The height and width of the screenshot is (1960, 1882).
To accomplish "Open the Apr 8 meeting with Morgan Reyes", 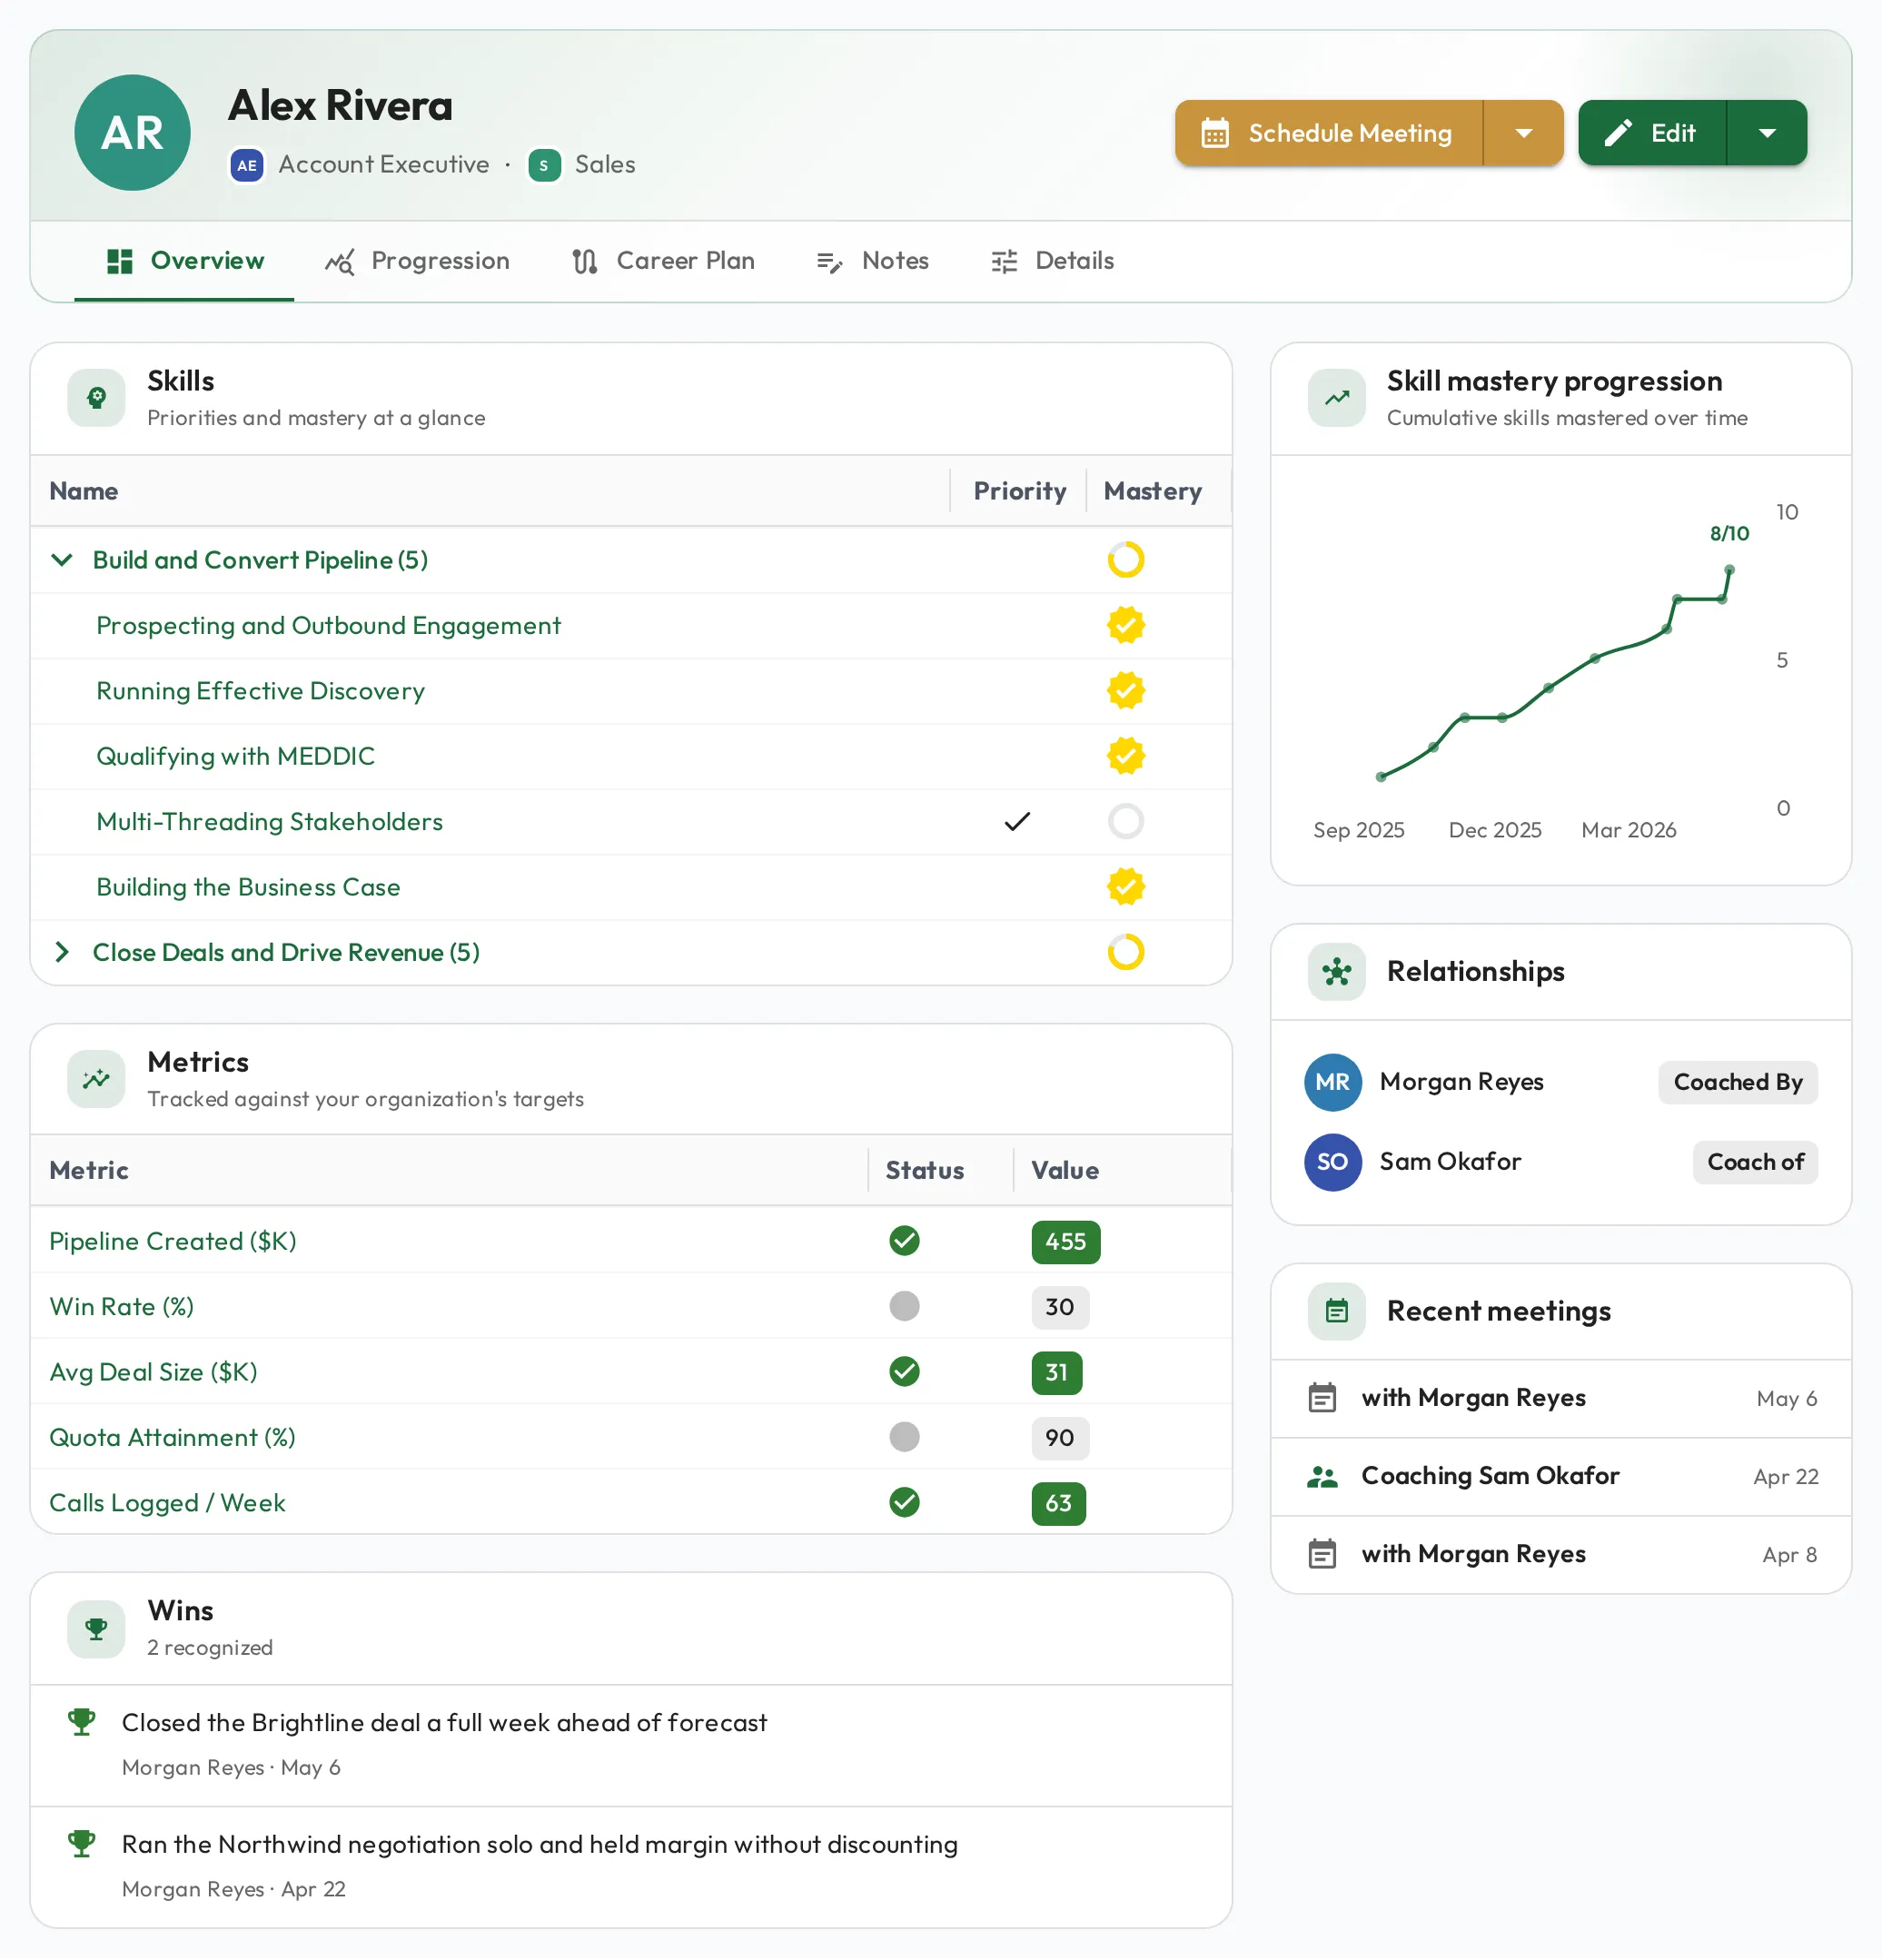I will tap(1561, 1555).
